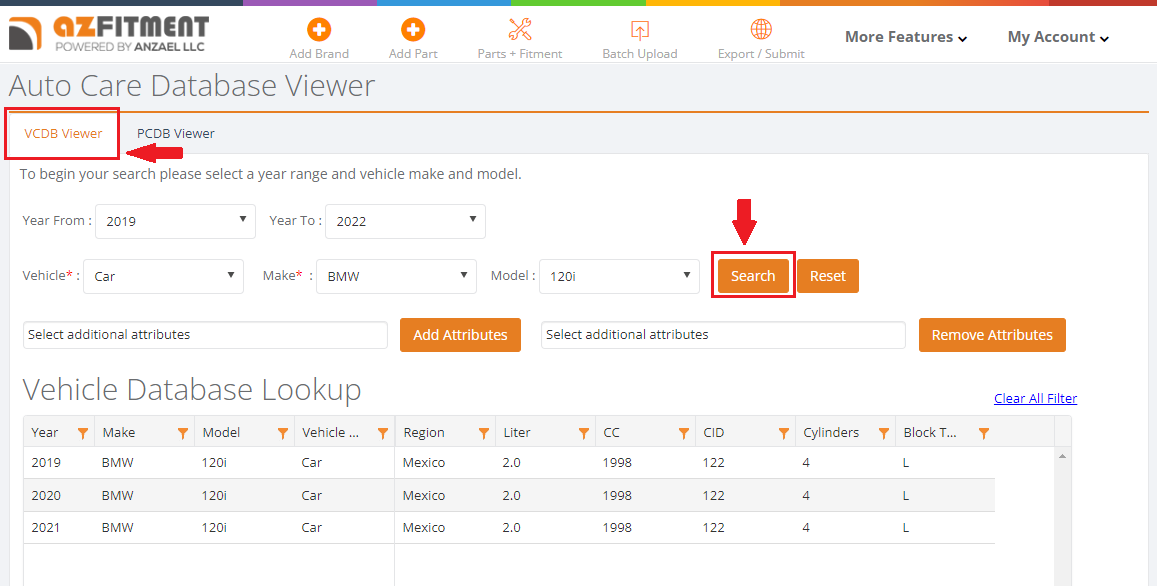Filter the Make column
Viewport: 1157px width, 586px height.
coord(183,433)
